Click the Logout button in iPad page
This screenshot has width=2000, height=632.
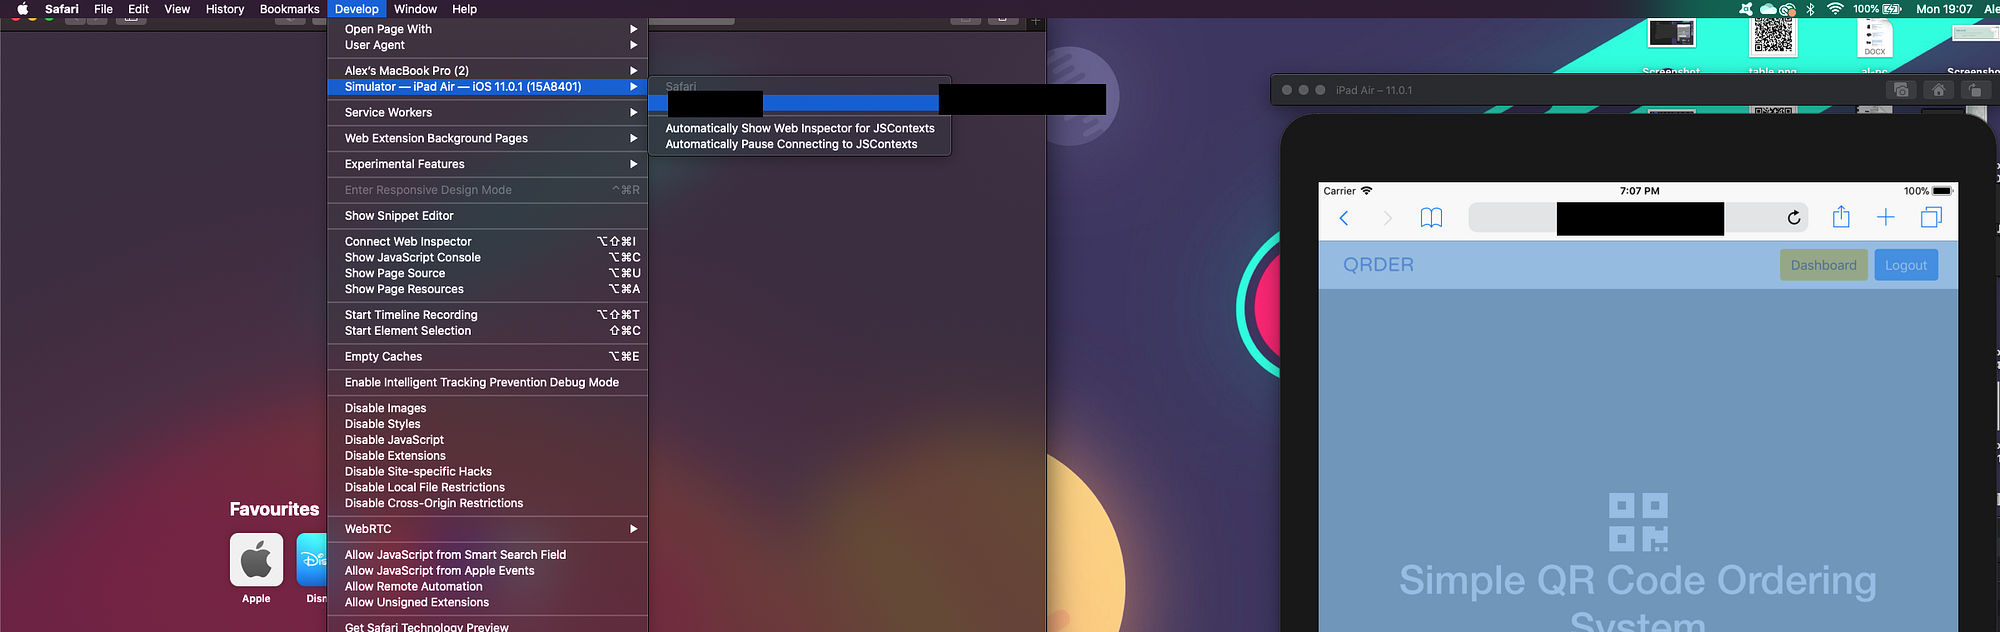click(1906, 265)
